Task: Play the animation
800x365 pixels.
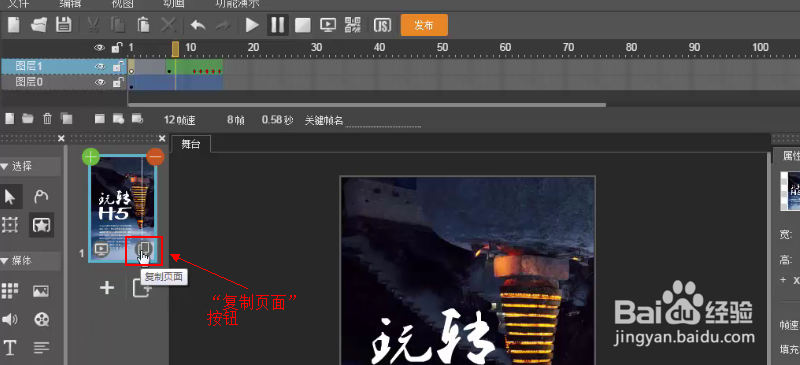Action: (x=252, y=25)
